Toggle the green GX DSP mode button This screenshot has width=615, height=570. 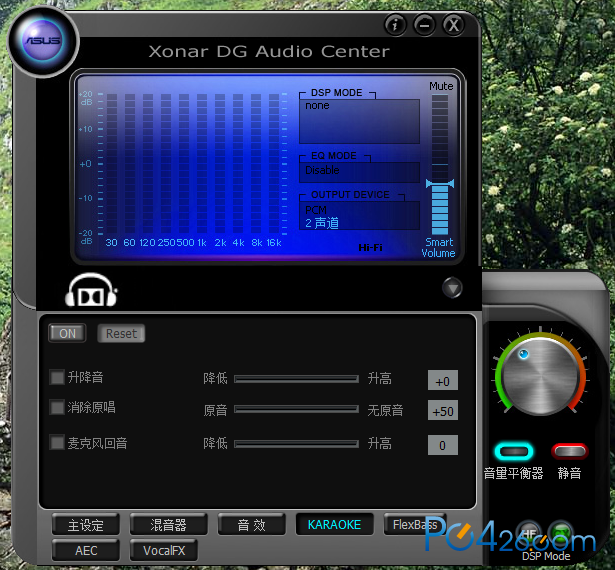coord(561,532)
